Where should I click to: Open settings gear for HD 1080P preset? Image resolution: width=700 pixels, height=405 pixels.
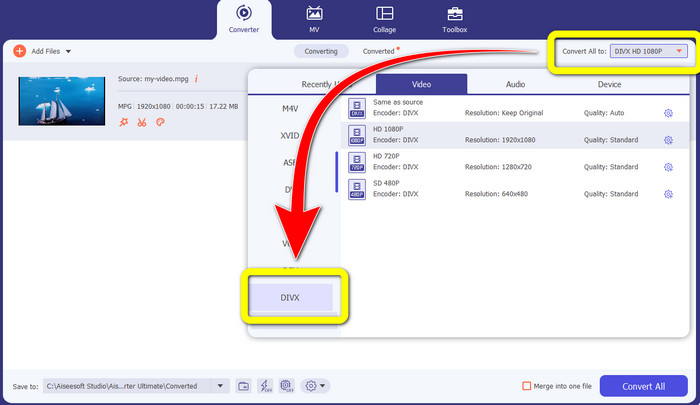[x=668, y=140]
